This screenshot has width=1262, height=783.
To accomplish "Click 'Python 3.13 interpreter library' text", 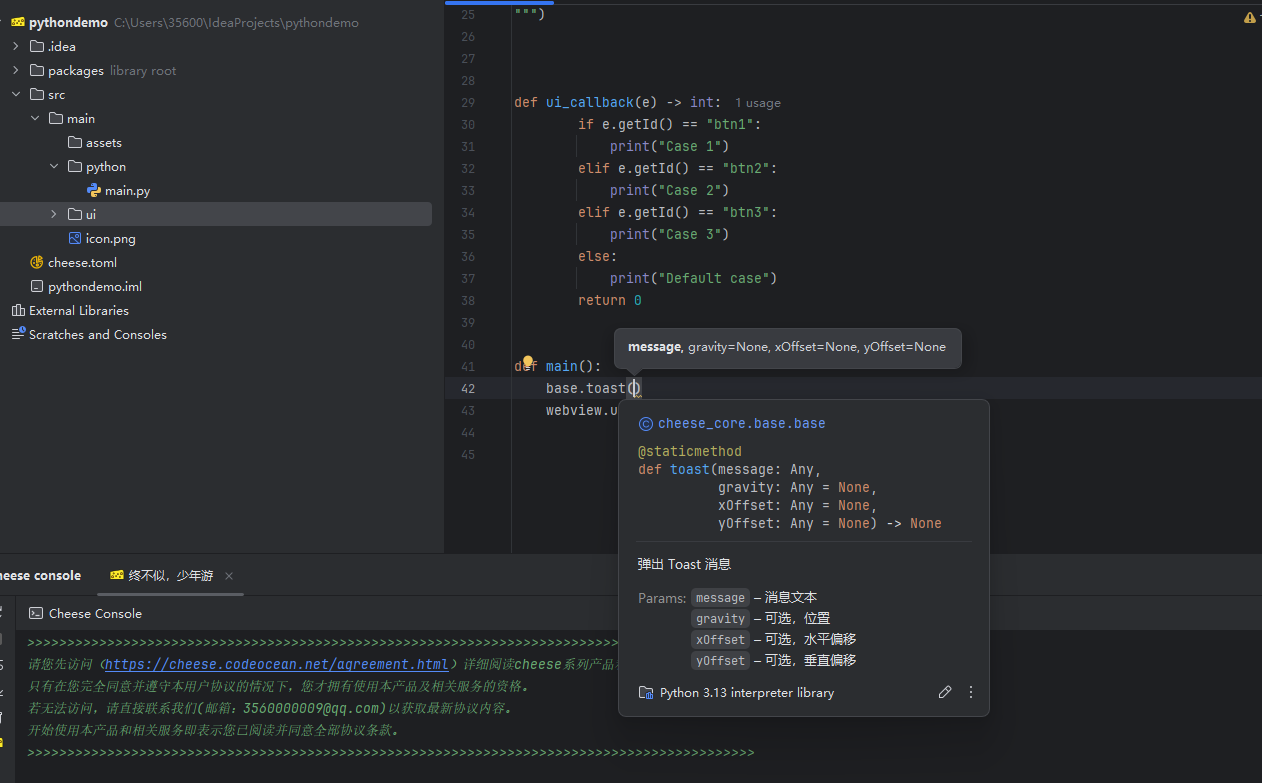I will pyautogui.click(x=747, y=692).
